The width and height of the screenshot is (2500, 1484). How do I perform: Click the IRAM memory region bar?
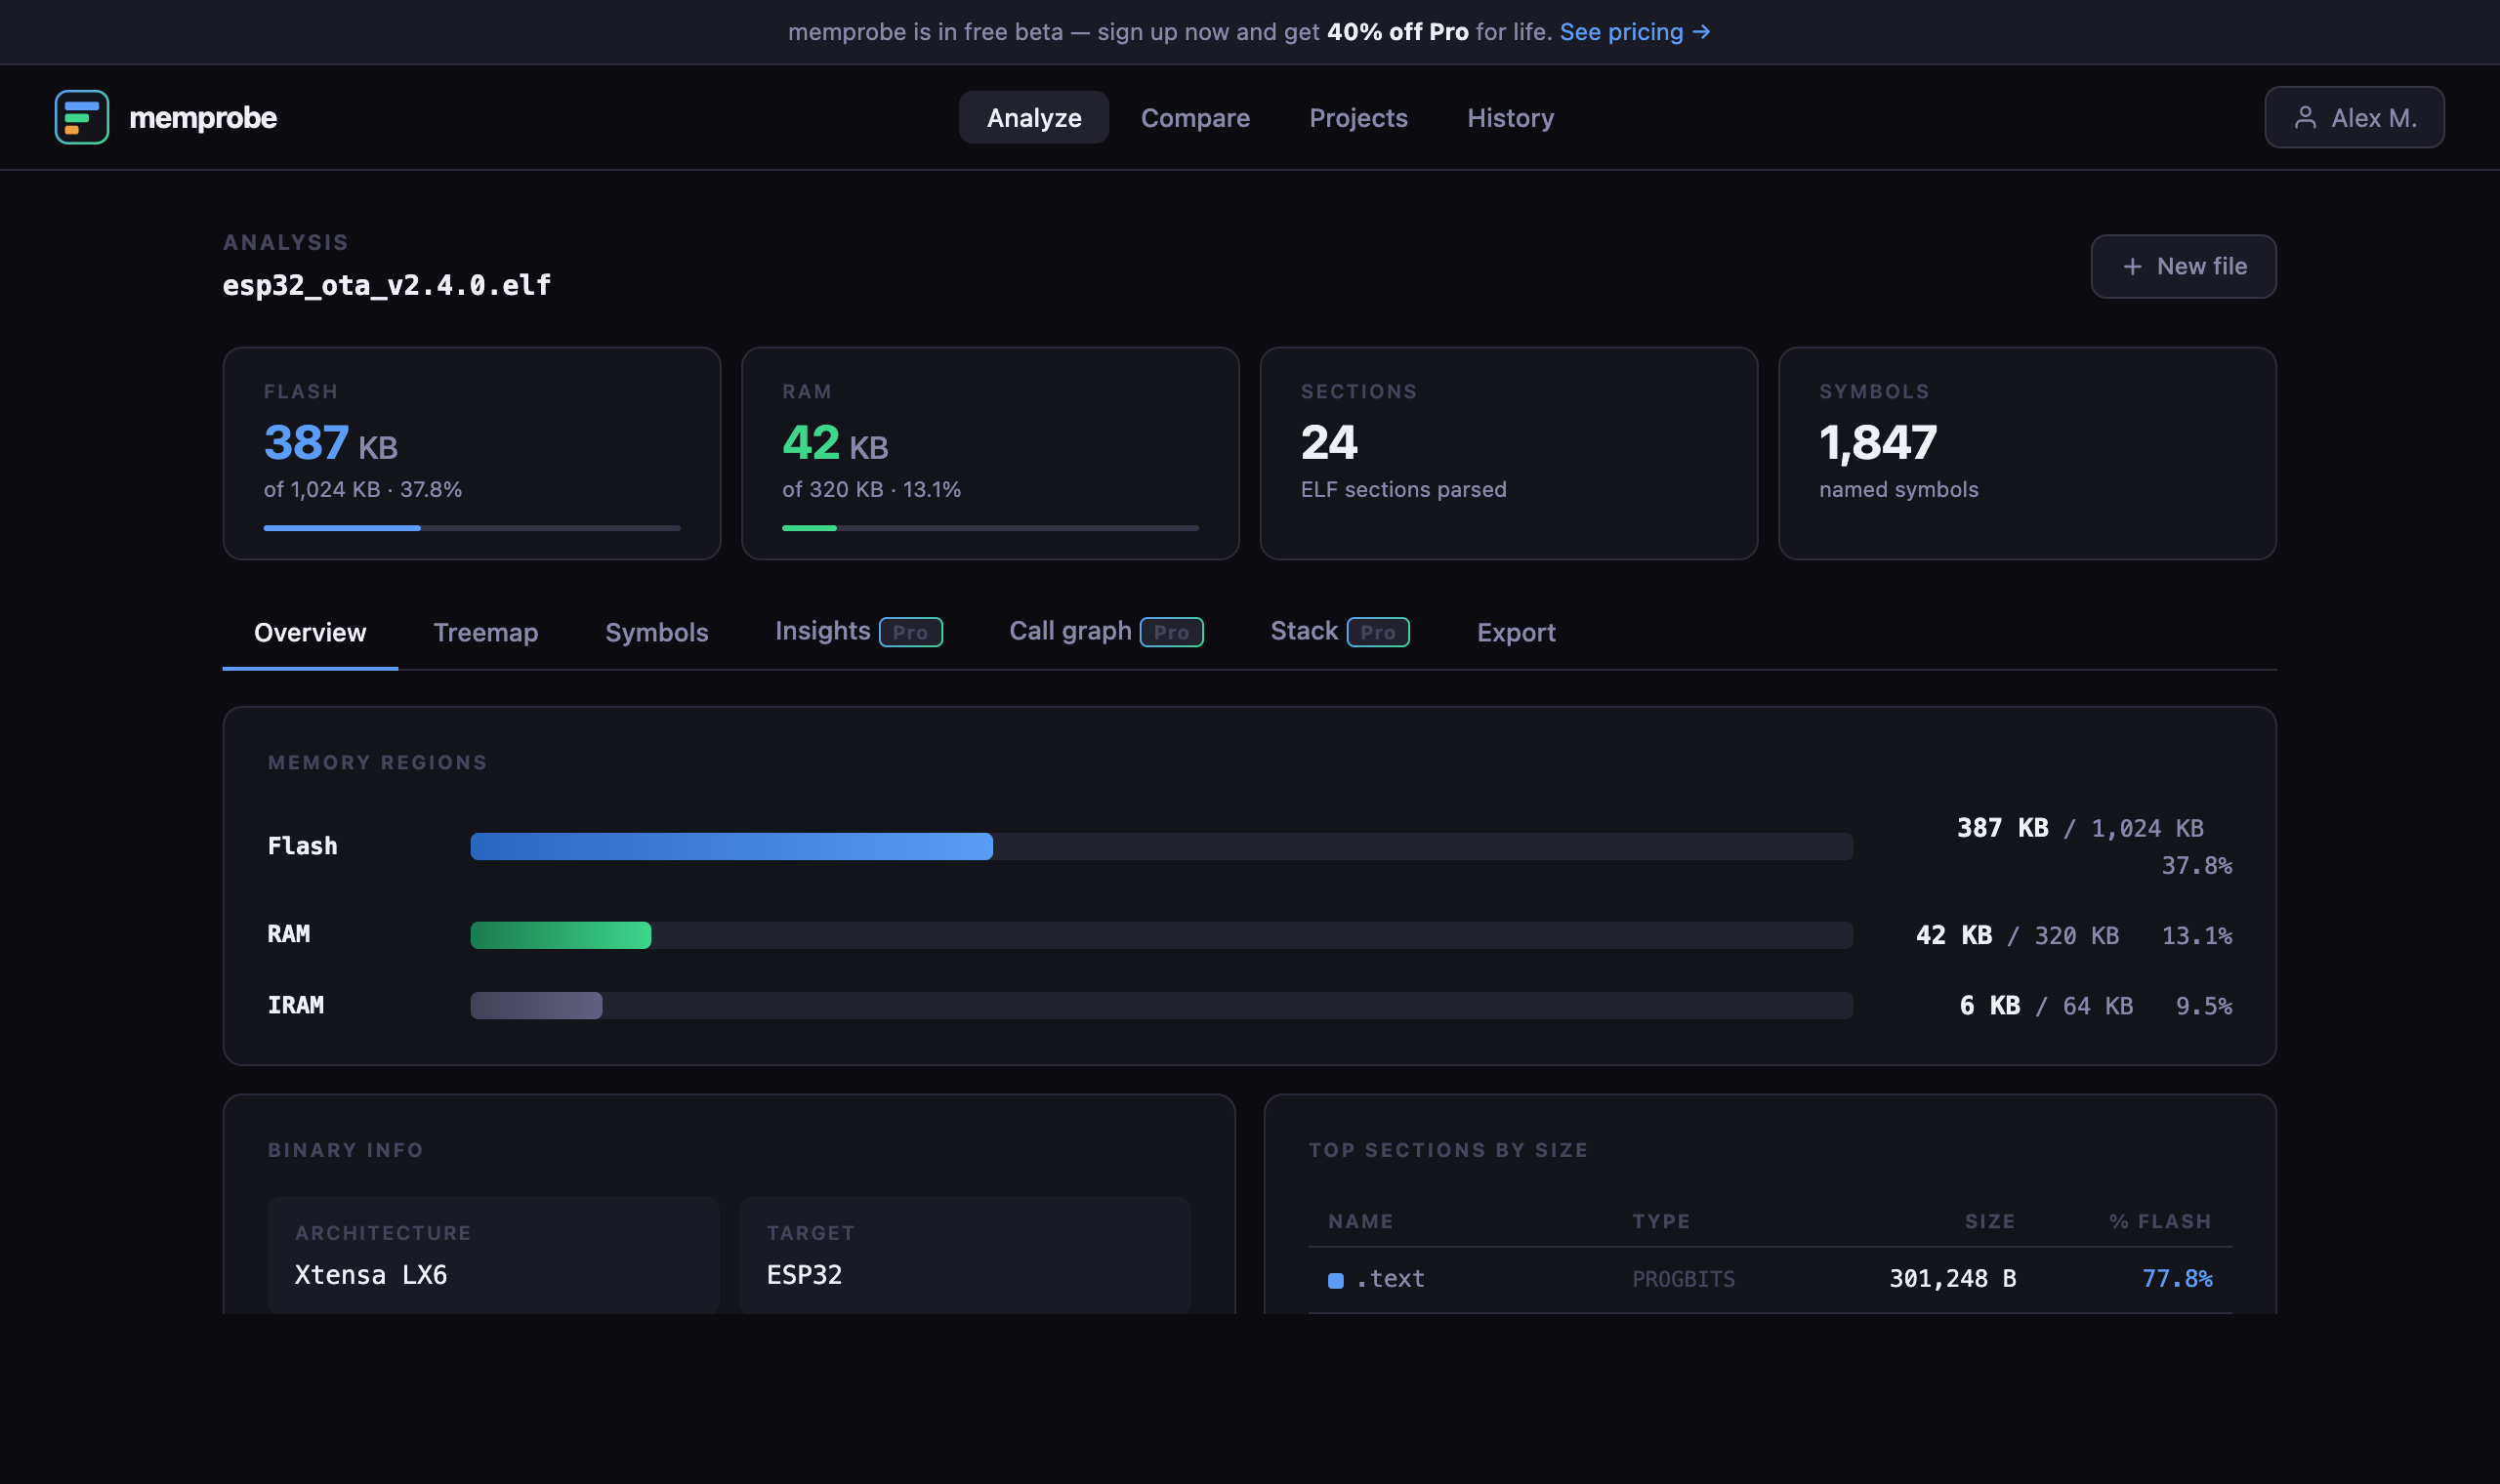click(1161, 1005)
